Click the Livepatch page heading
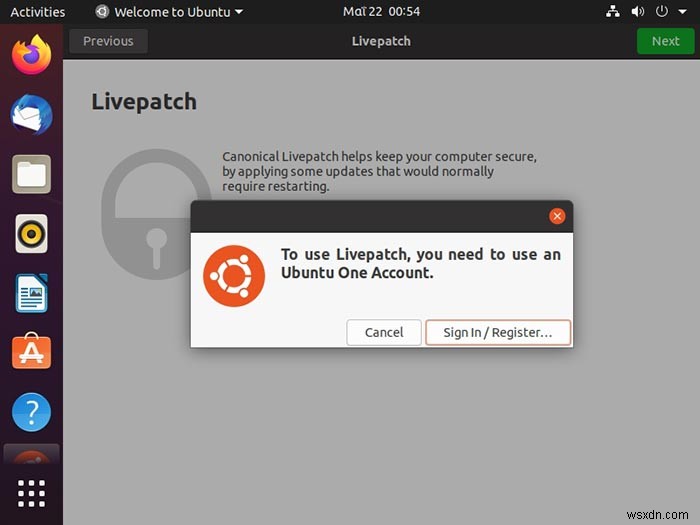This screenshot has height=525, width=700. coord(144,102)
